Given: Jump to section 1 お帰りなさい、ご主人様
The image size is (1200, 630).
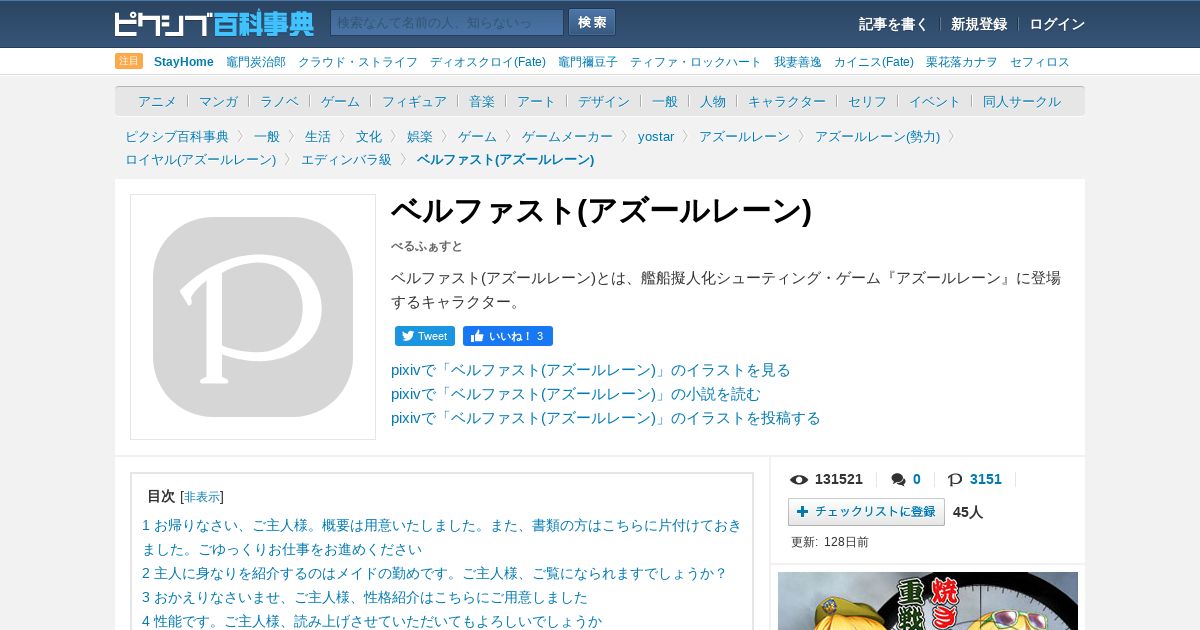Looking at the screenshot, I should (442, 537).
